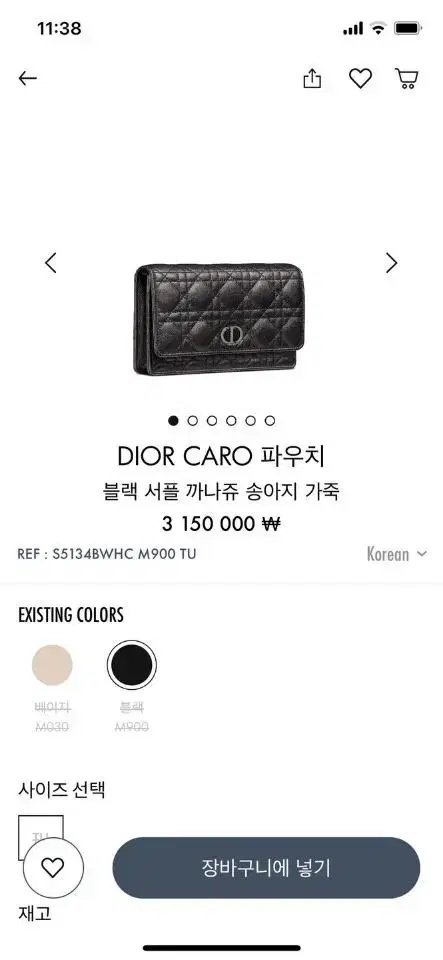Image resolution: width=443 pixels, height=960 pixels.
Task: Expand the language chevron next to Korean
Action: point(422,554)
